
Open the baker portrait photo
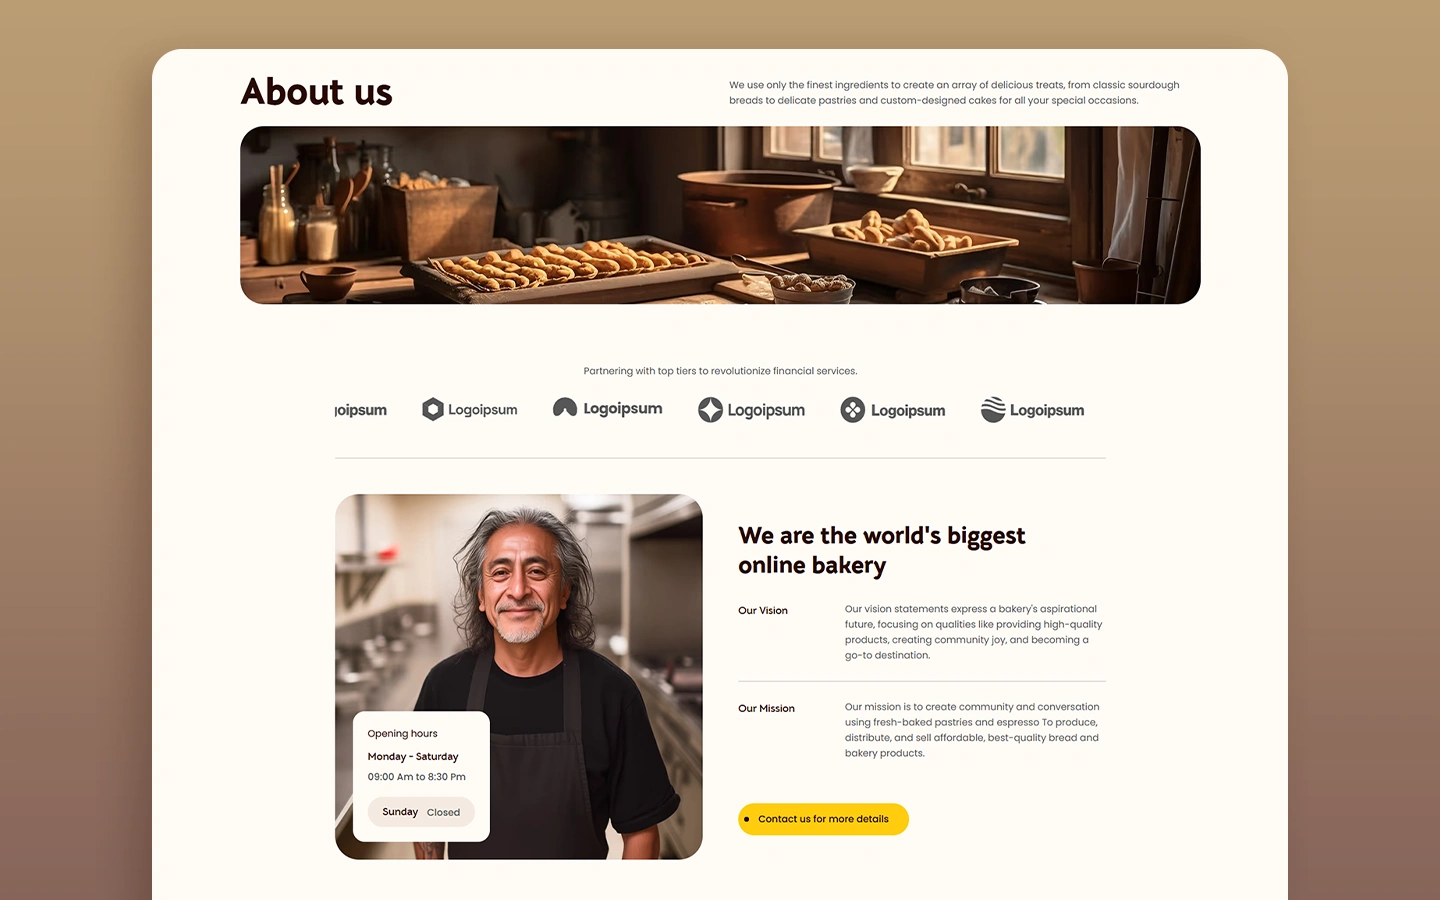tap(519, 677)
